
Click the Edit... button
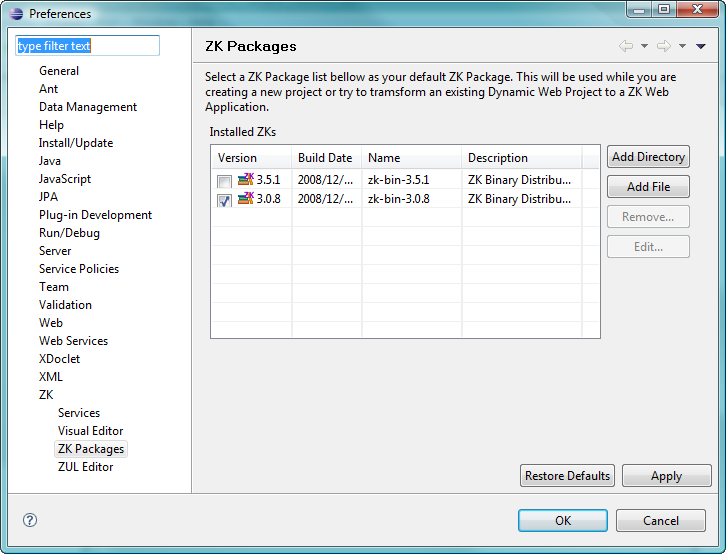tap(648, 247)
